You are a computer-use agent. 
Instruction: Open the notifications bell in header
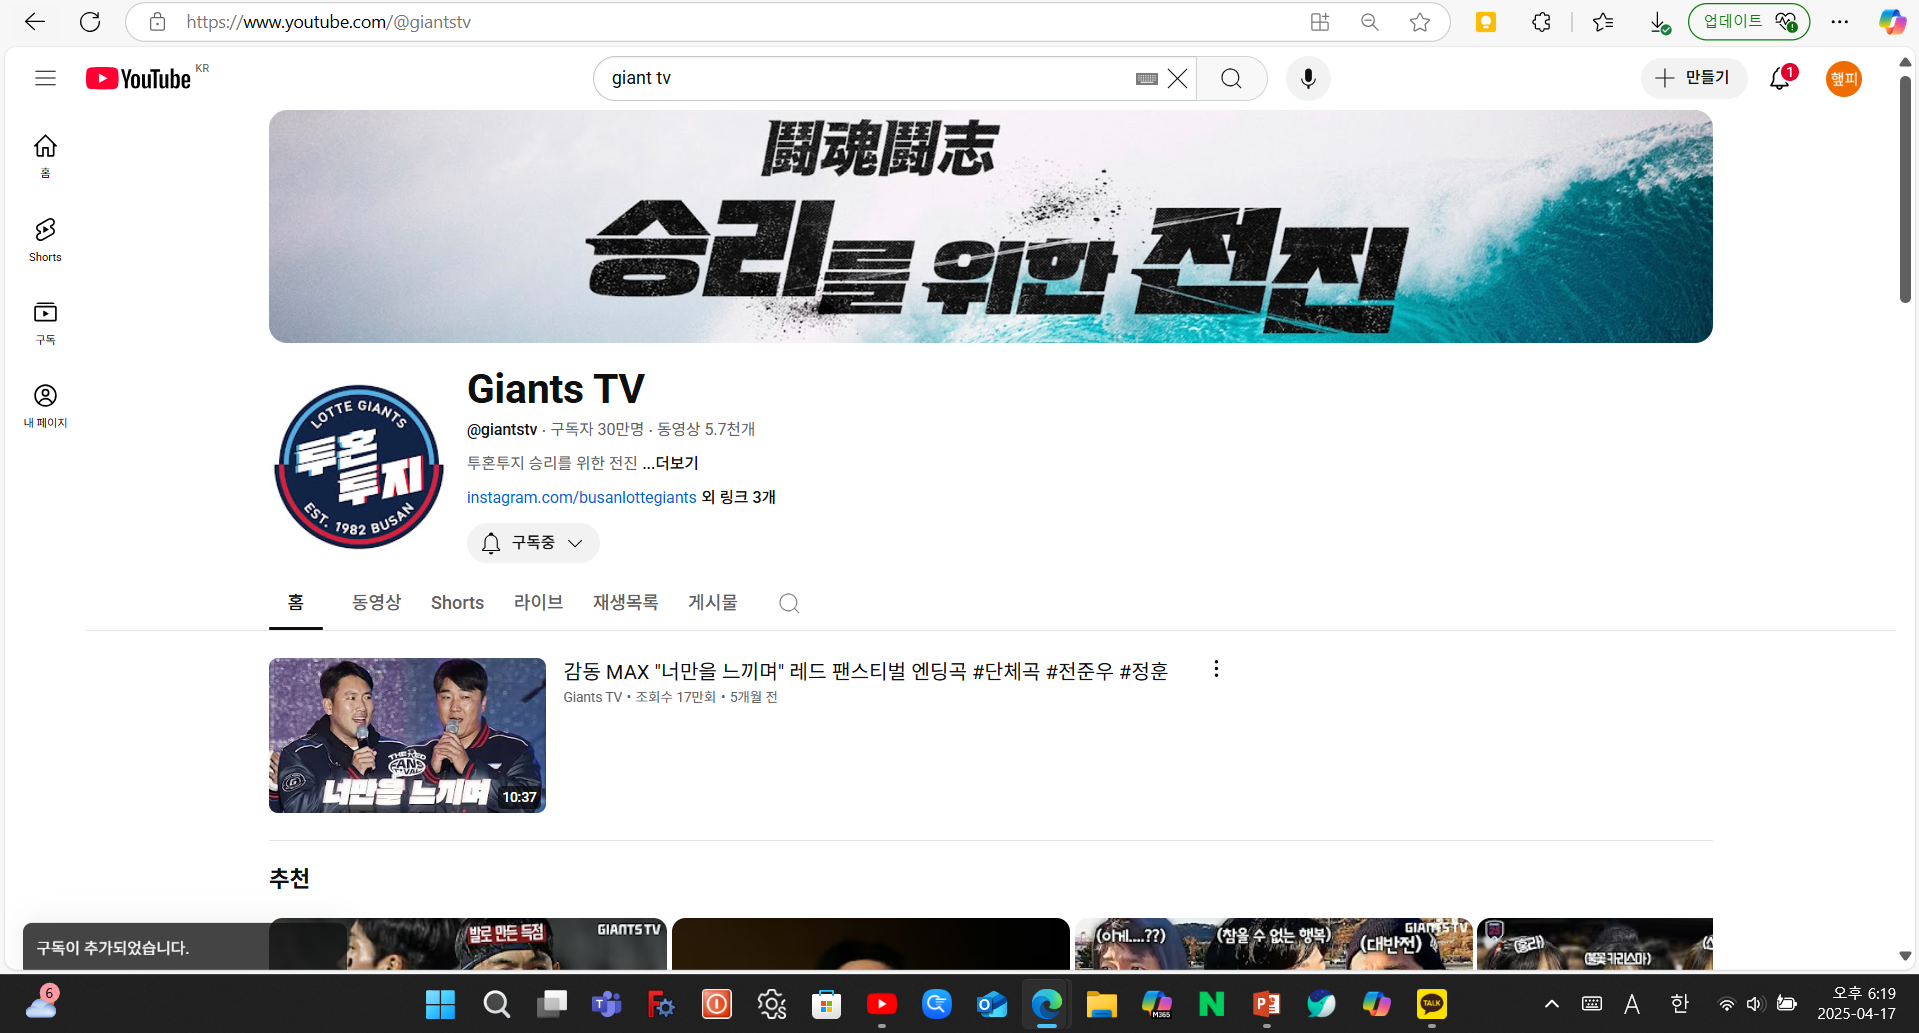(1780, 79)
